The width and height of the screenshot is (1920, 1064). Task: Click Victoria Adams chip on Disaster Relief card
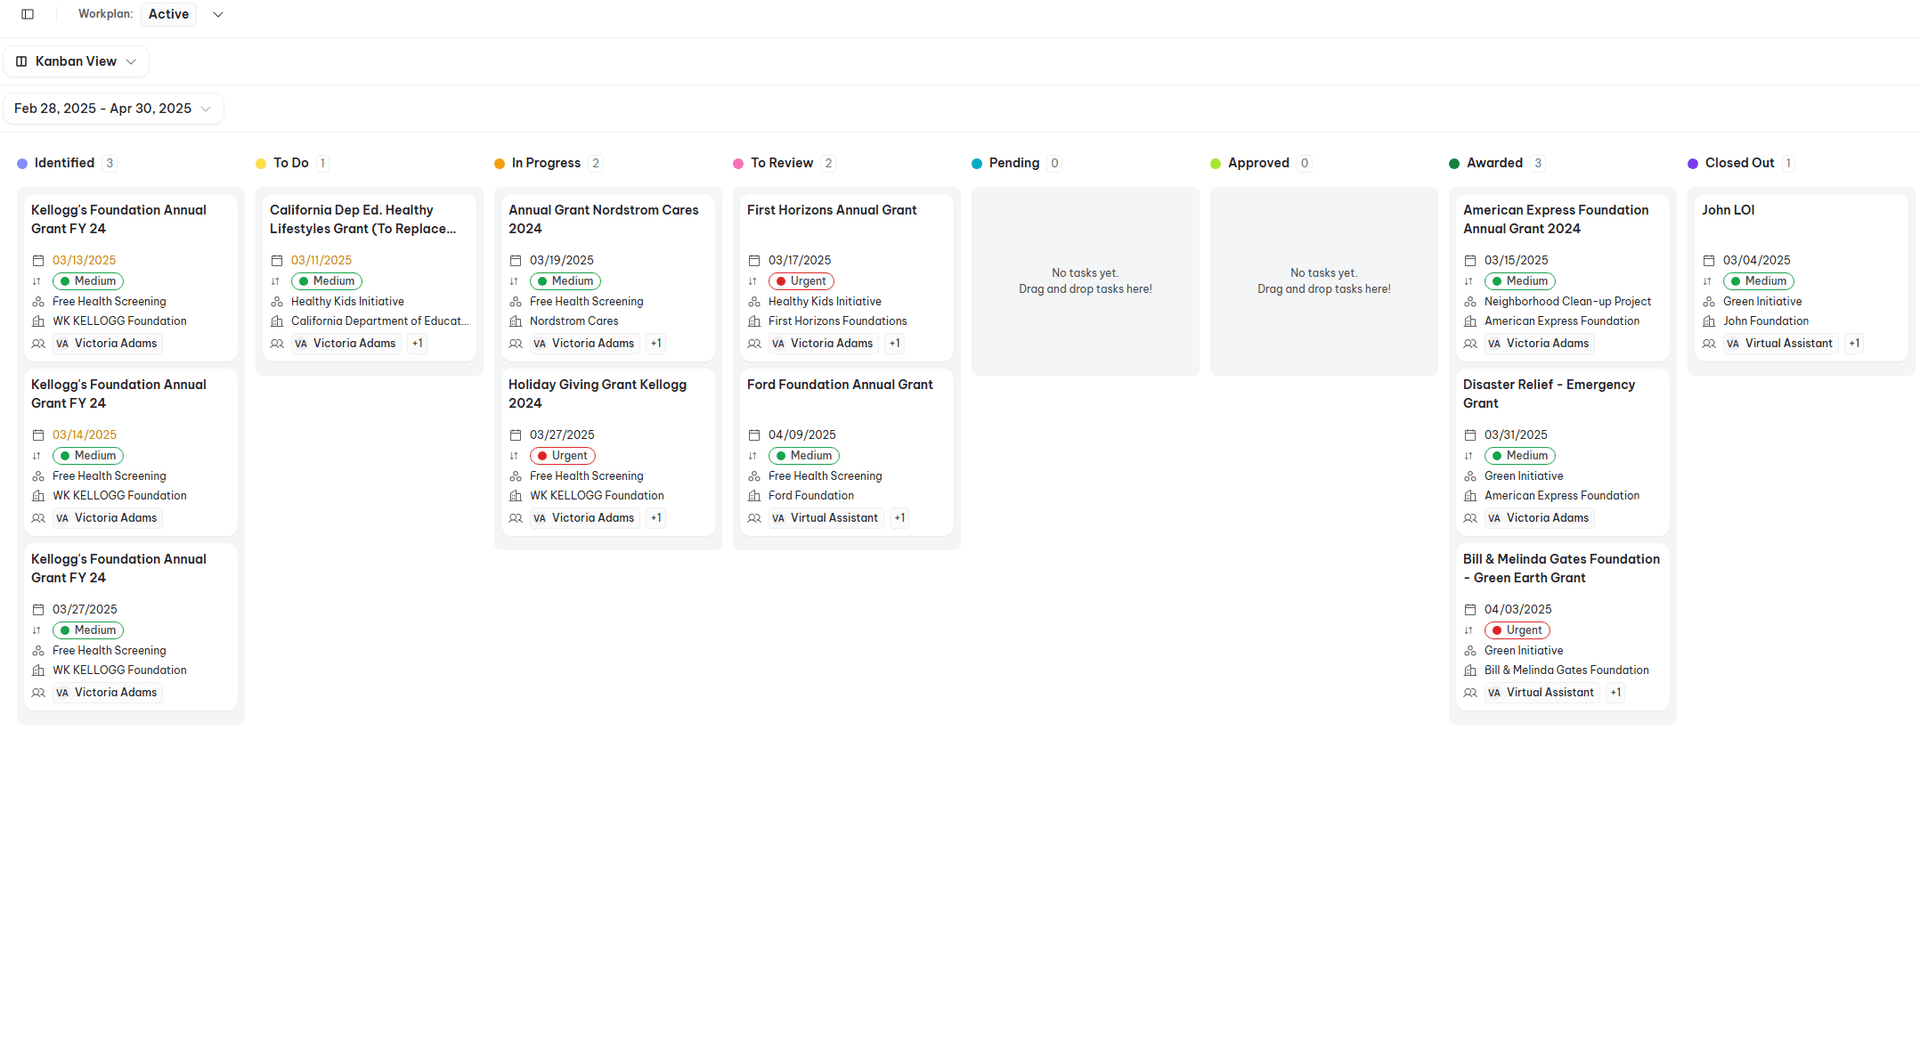[1538, 519]
